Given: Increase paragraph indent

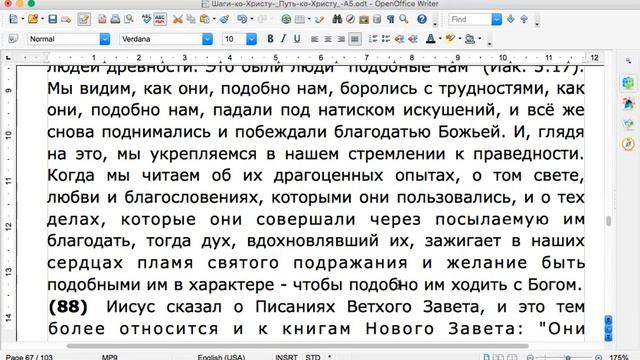Looking at the screenshot, I should tap(413, 39).
